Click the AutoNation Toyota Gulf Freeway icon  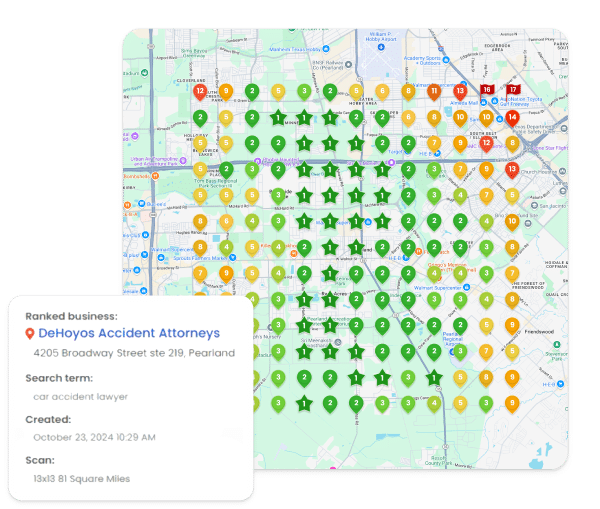(495, 101)
